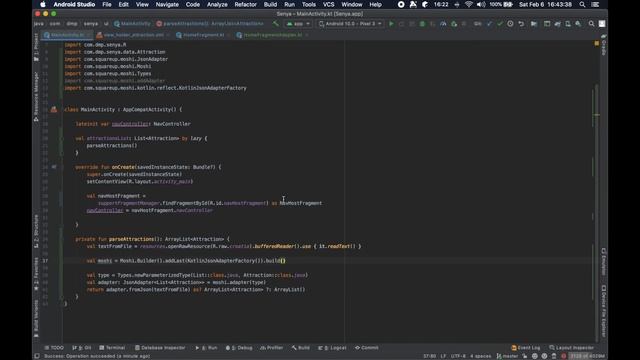Toggle the Device File Explorer side panel
Screen dimensions: 640x360
tap(604, 311)
